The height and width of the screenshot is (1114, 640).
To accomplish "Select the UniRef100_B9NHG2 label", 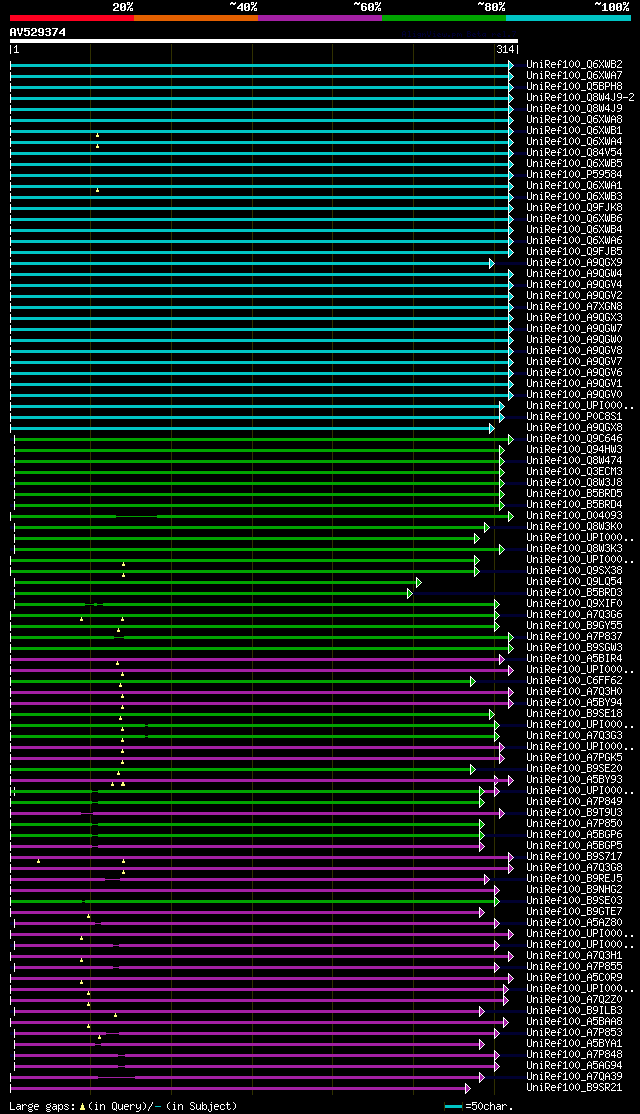I will [x=574, y=890].
